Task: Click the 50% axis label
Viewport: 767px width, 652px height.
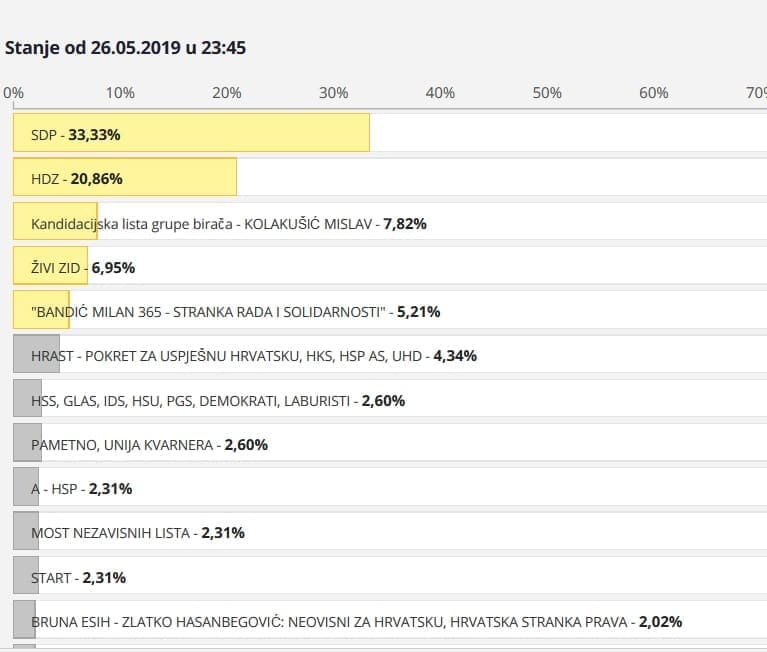Action: [x=547, y=93]
